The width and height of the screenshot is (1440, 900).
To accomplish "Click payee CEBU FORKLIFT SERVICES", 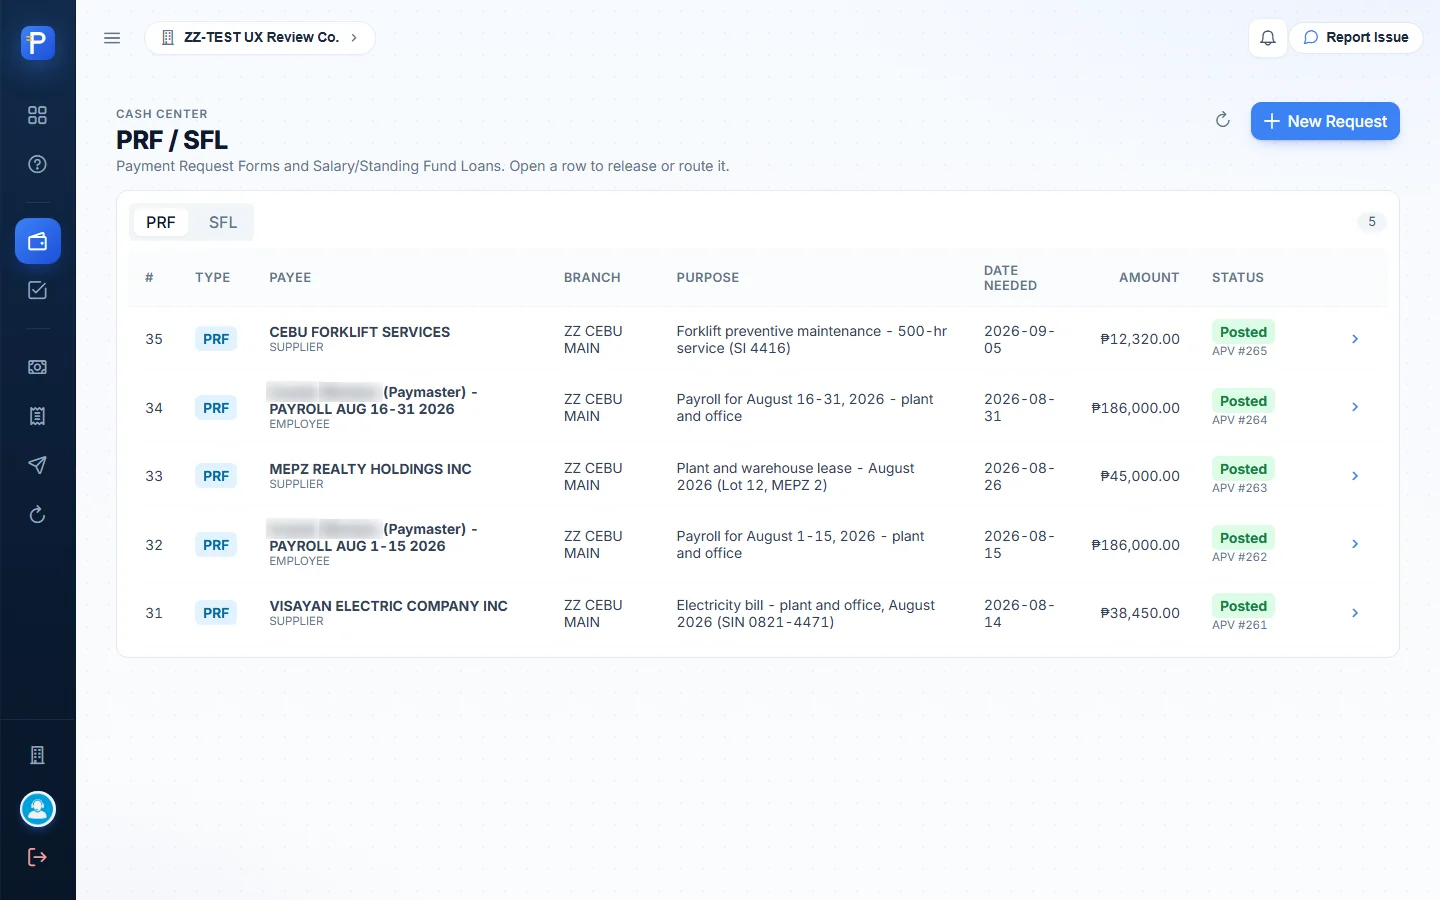I will pyautogui.click(x=359, y=332).
